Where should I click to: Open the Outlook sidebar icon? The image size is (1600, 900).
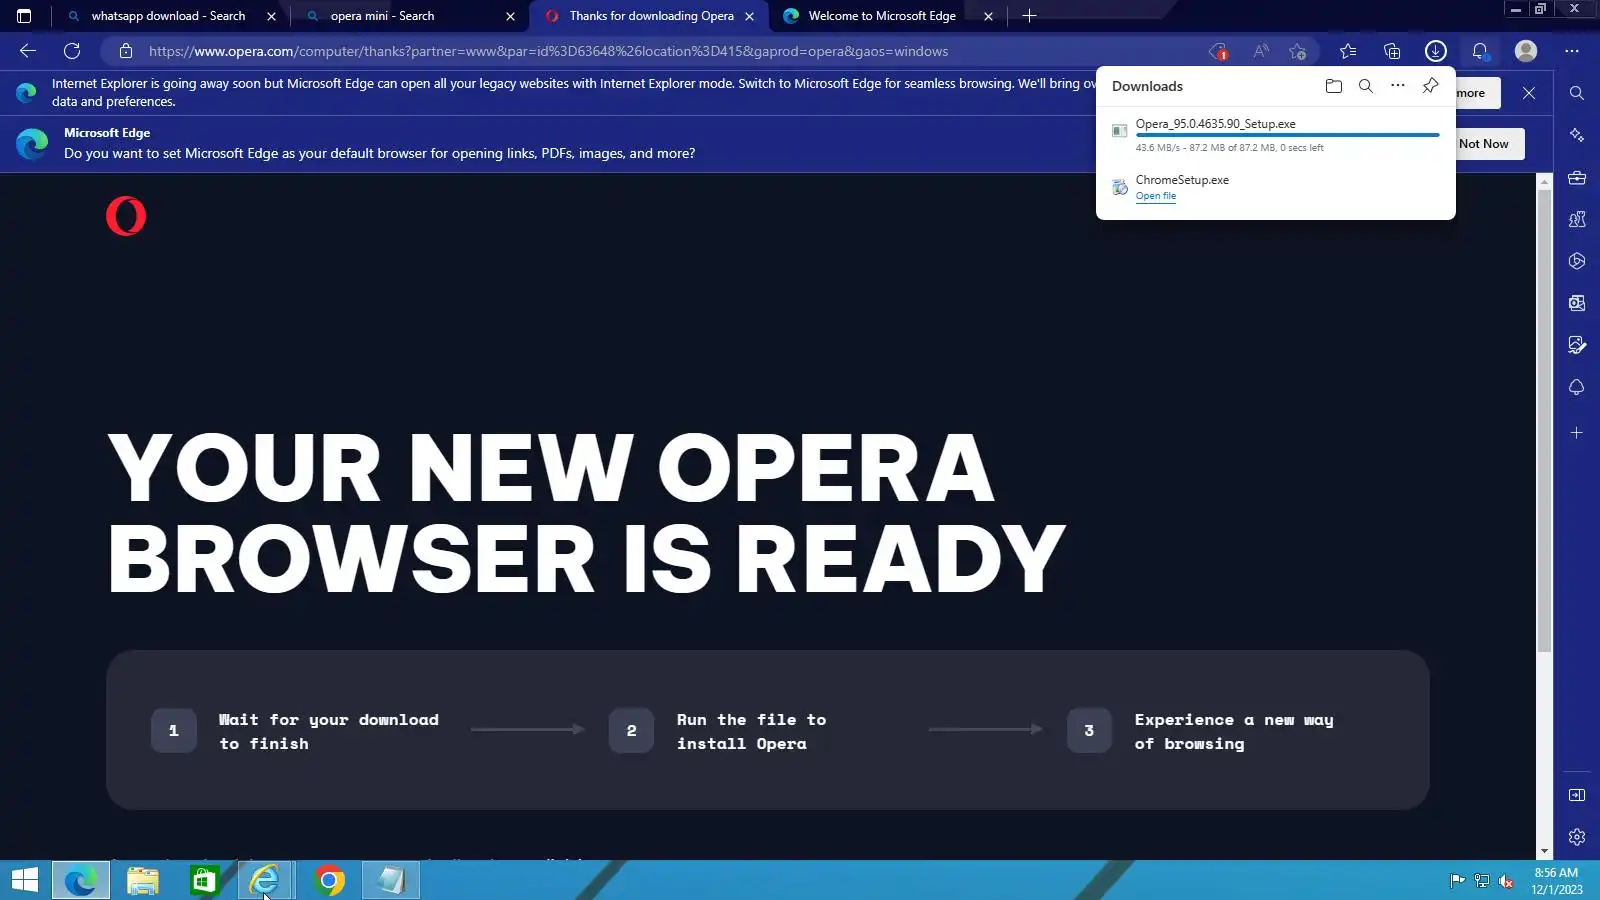(1577, 303)
